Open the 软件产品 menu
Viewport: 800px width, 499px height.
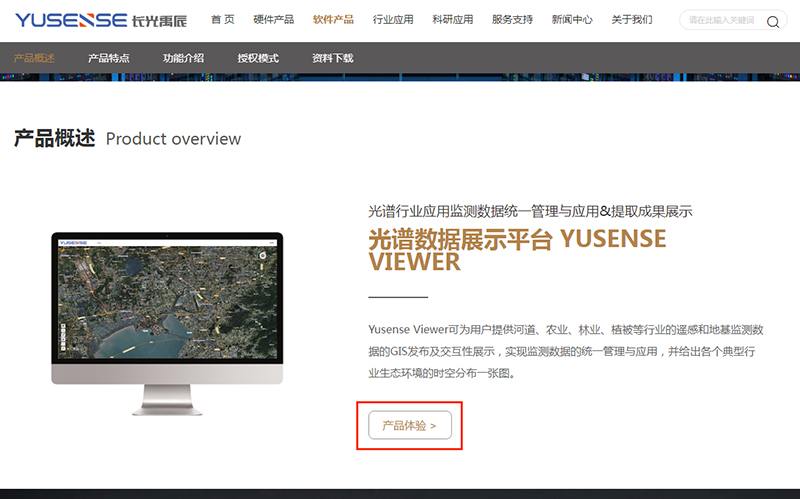333,20
